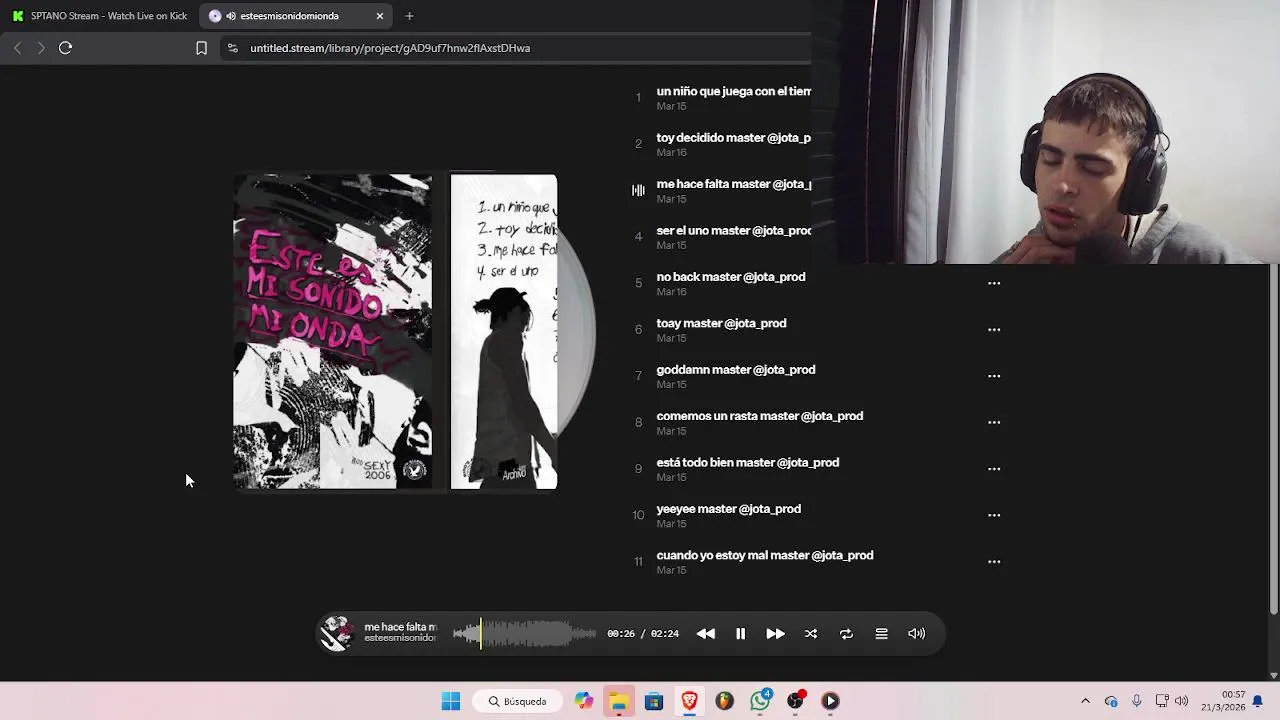Play comemos un rasta master

point(760,416)
